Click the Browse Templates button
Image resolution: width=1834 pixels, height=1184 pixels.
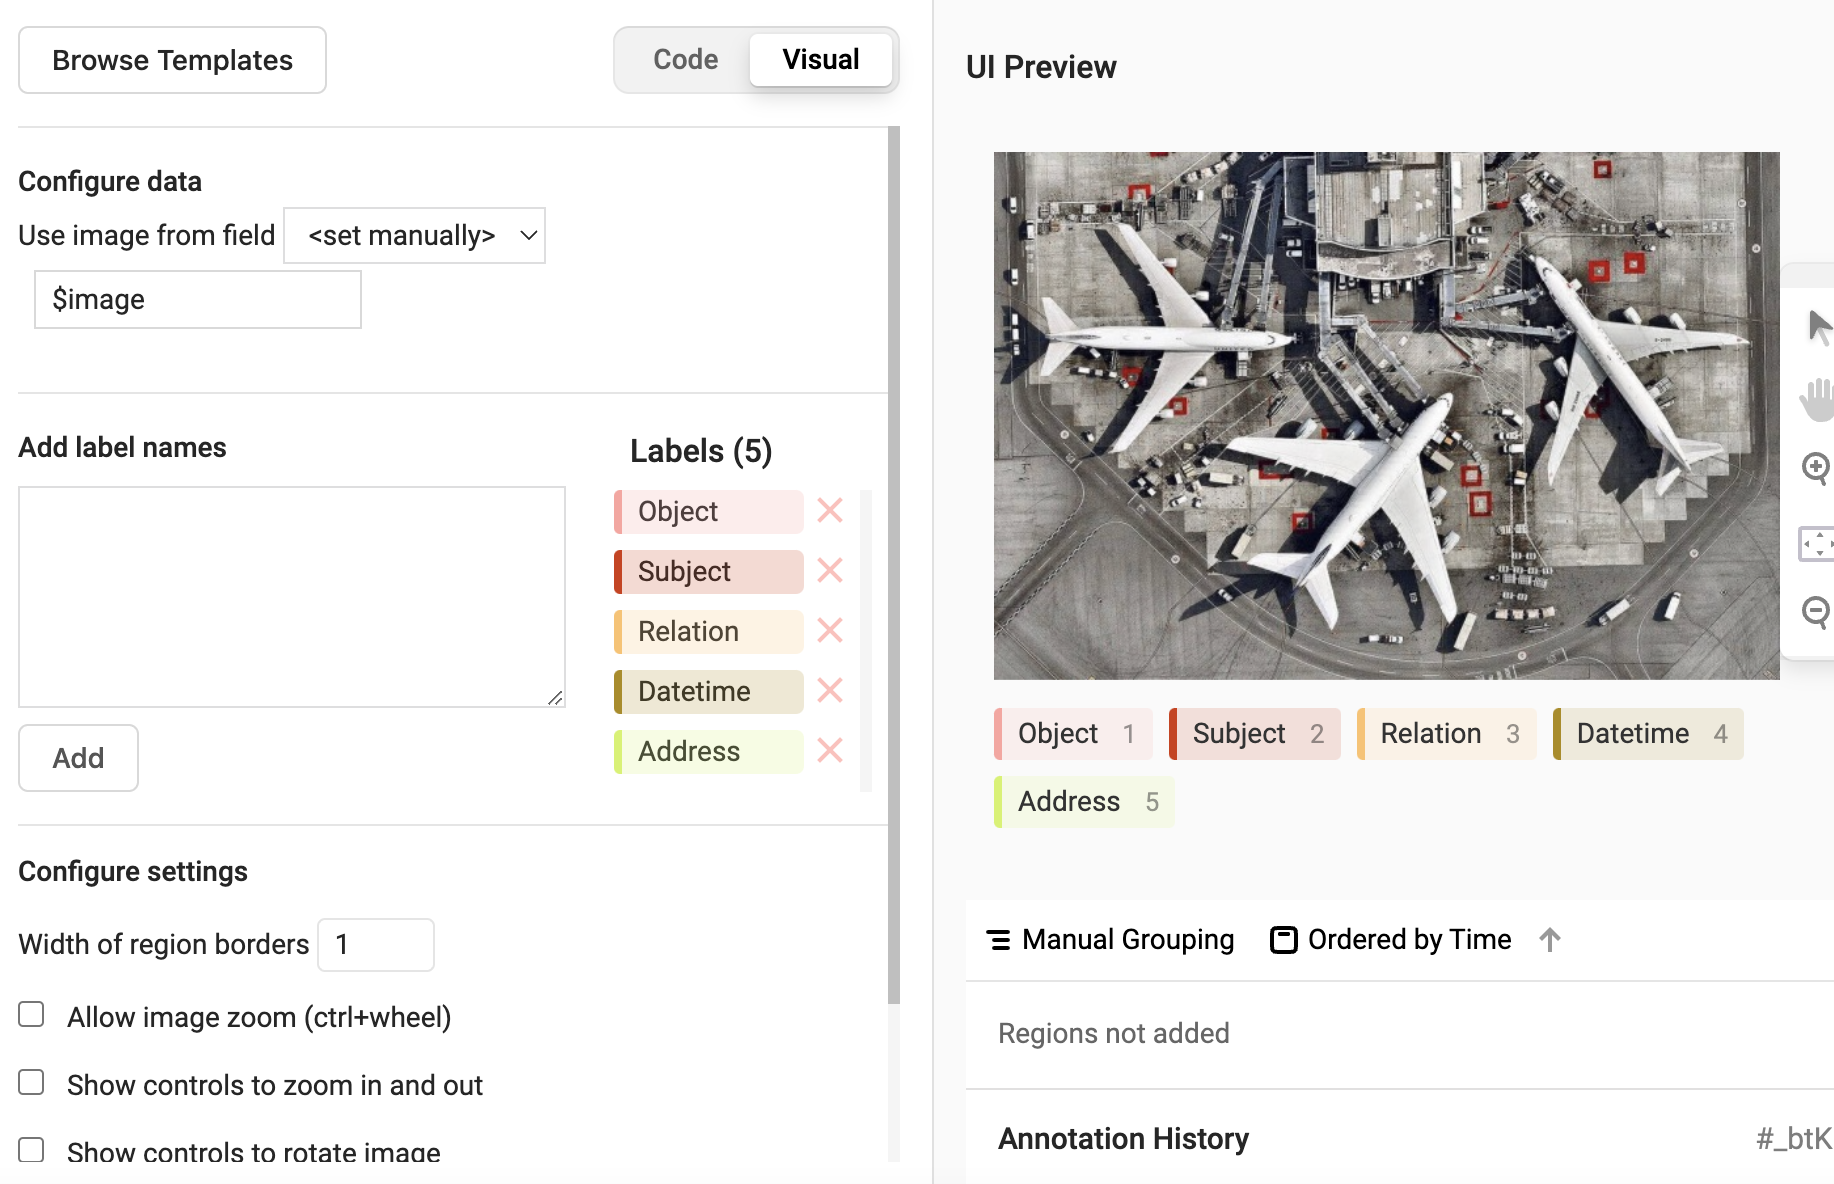coord(172,60)
